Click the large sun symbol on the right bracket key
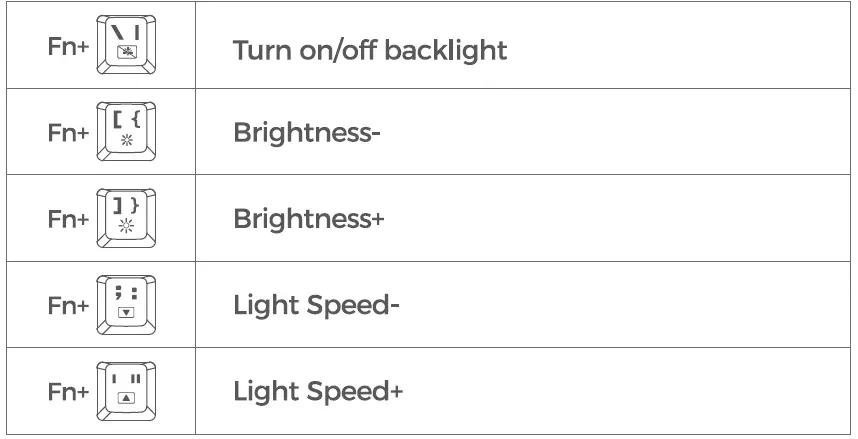Viewport: 858px width, 439px height. tap(126, 228)
